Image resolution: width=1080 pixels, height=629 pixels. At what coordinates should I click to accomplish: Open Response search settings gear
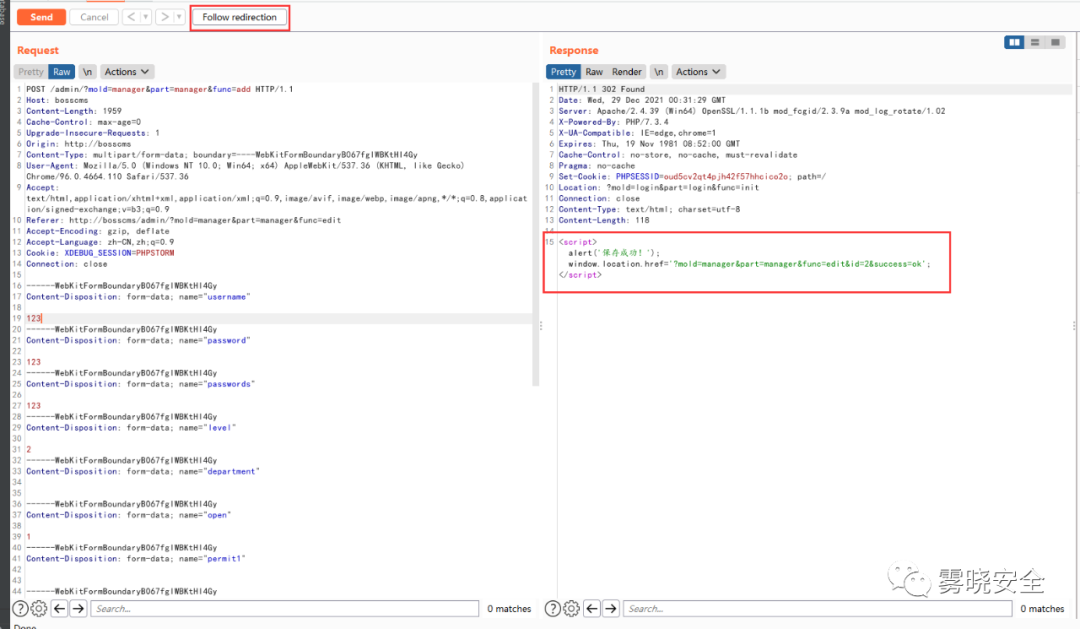tap(571, 608)
